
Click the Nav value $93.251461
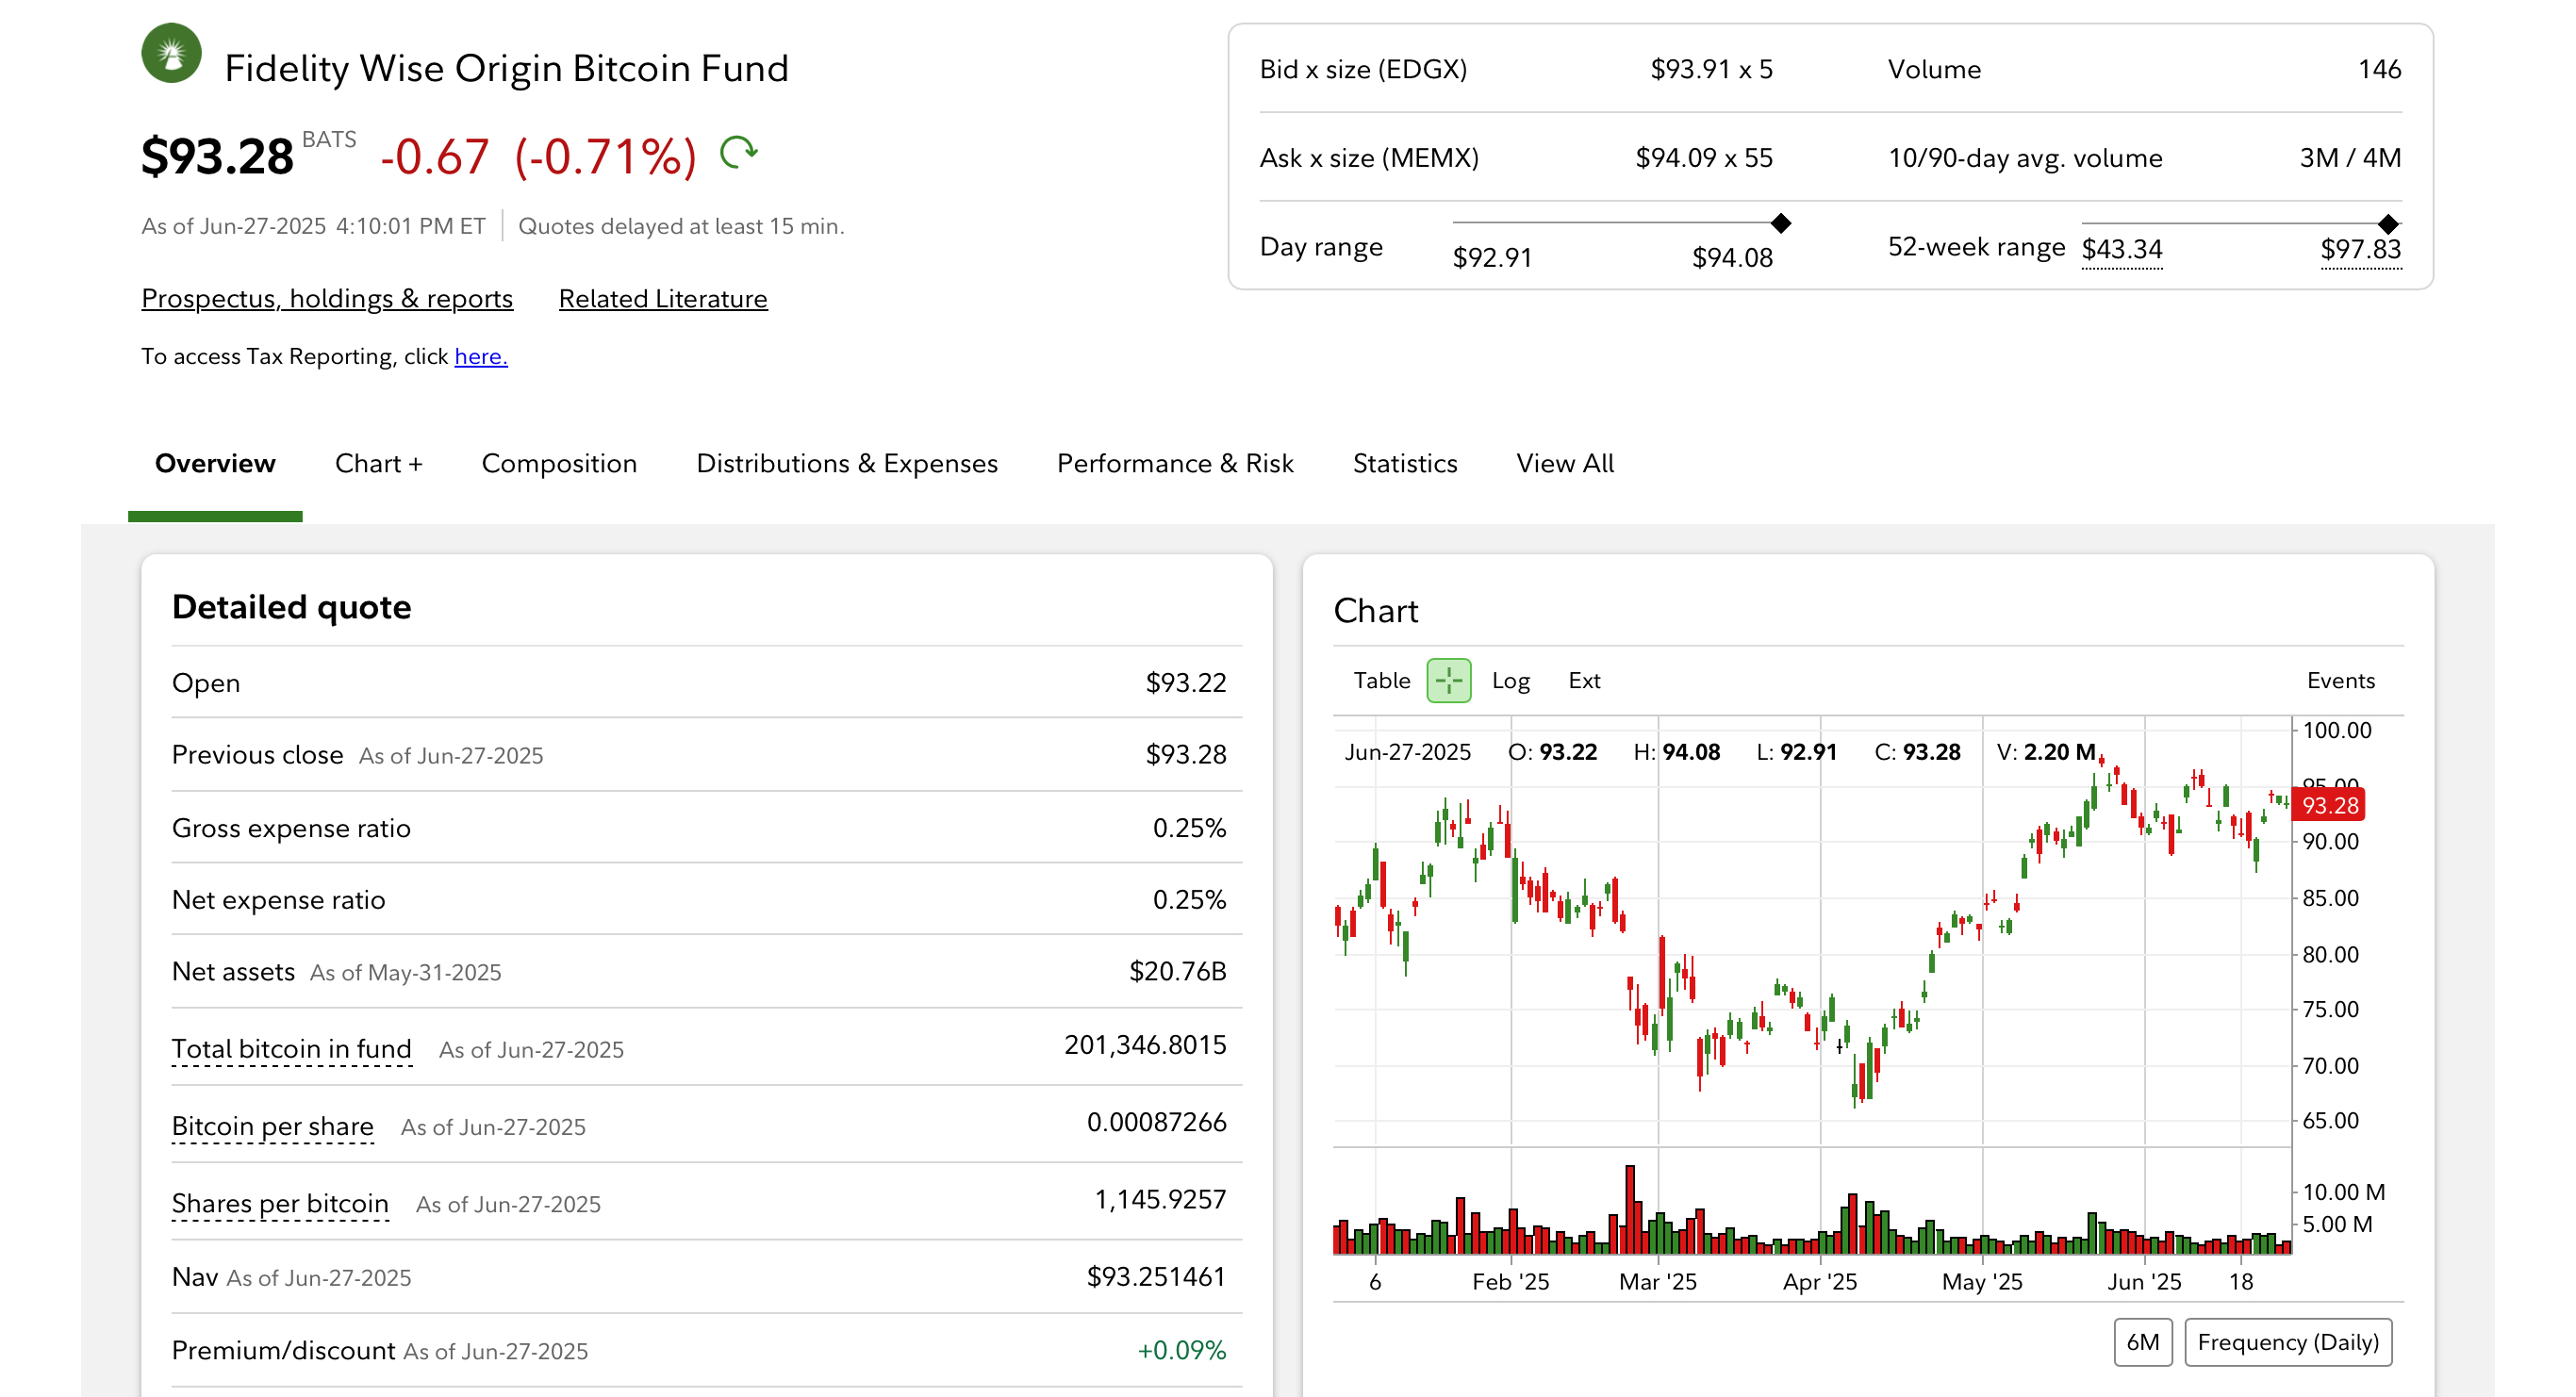1157,1276
